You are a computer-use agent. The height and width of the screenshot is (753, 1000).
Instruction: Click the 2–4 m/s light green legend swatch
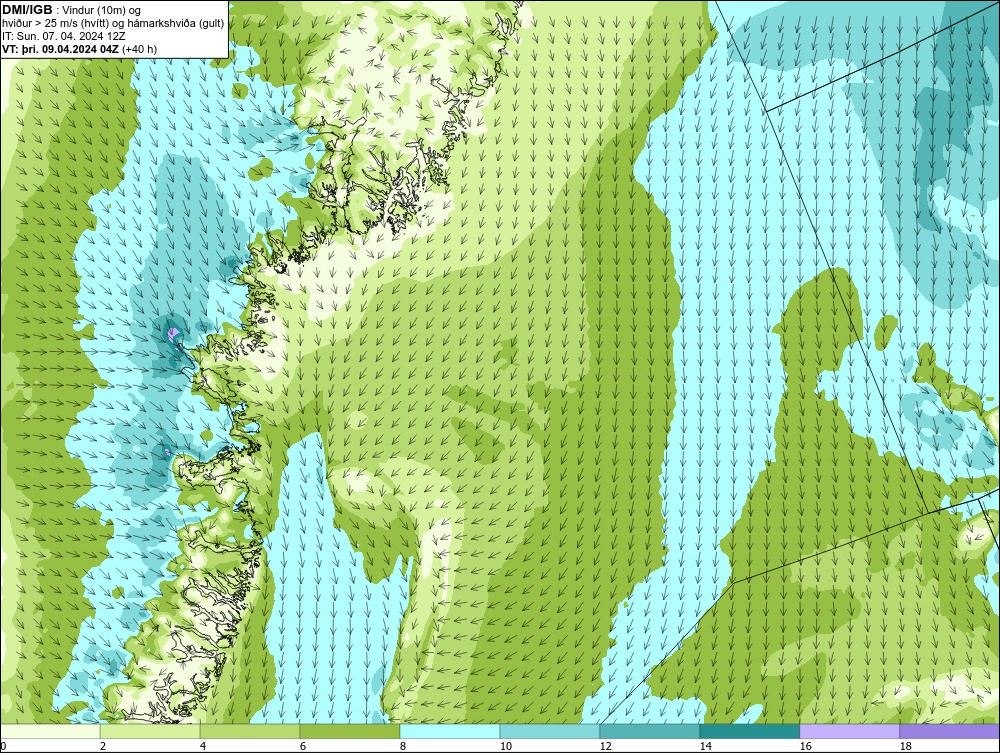[x=150, y=731]
